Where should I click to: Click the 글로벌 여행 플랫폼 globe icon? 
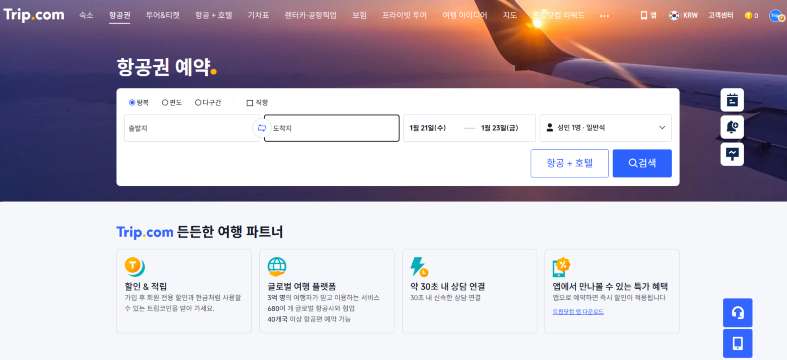click(277, 267)
